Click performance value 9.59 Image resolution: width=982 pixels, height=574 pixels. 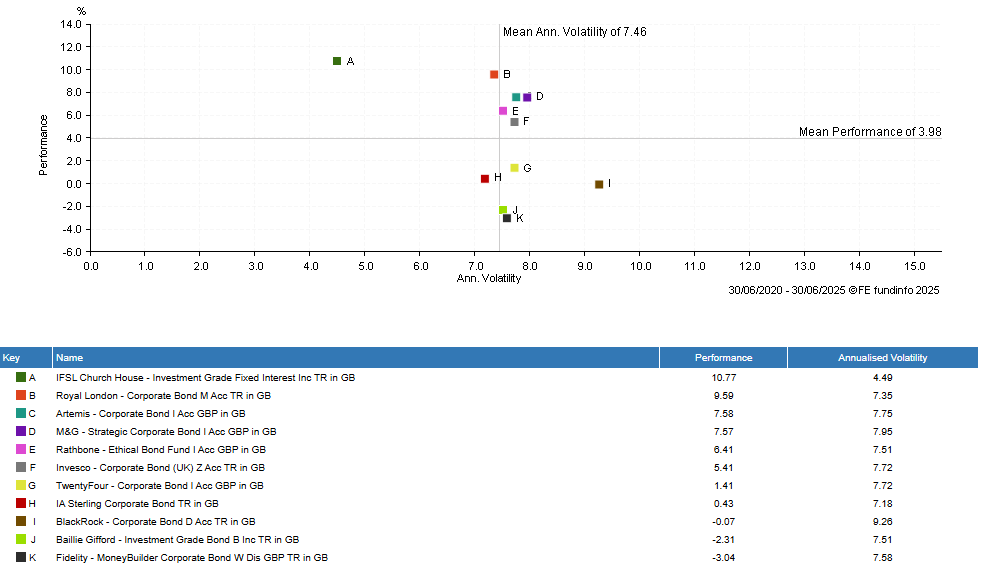[723, 396]
